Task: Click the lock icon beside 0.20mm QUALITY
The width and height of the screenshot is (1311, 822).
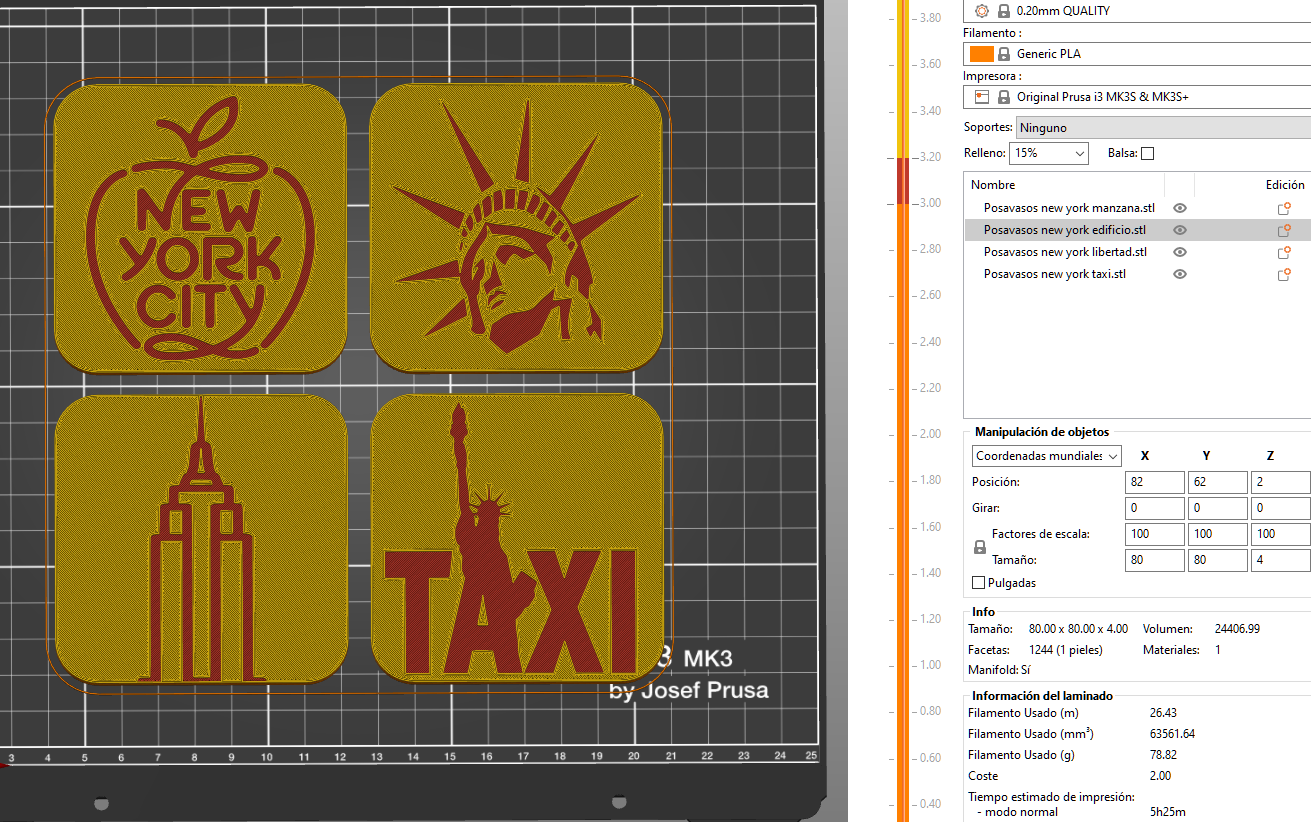Action: (1003, 11)
